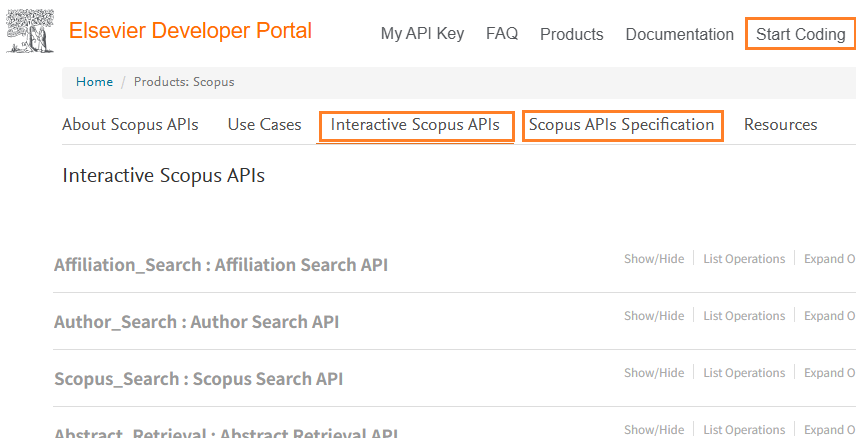The width and height of the screenshot is (856, 438).
Task: Select the Interactive Scopus APIs tab
Action: pyautogui.click(x=415, y=125)
